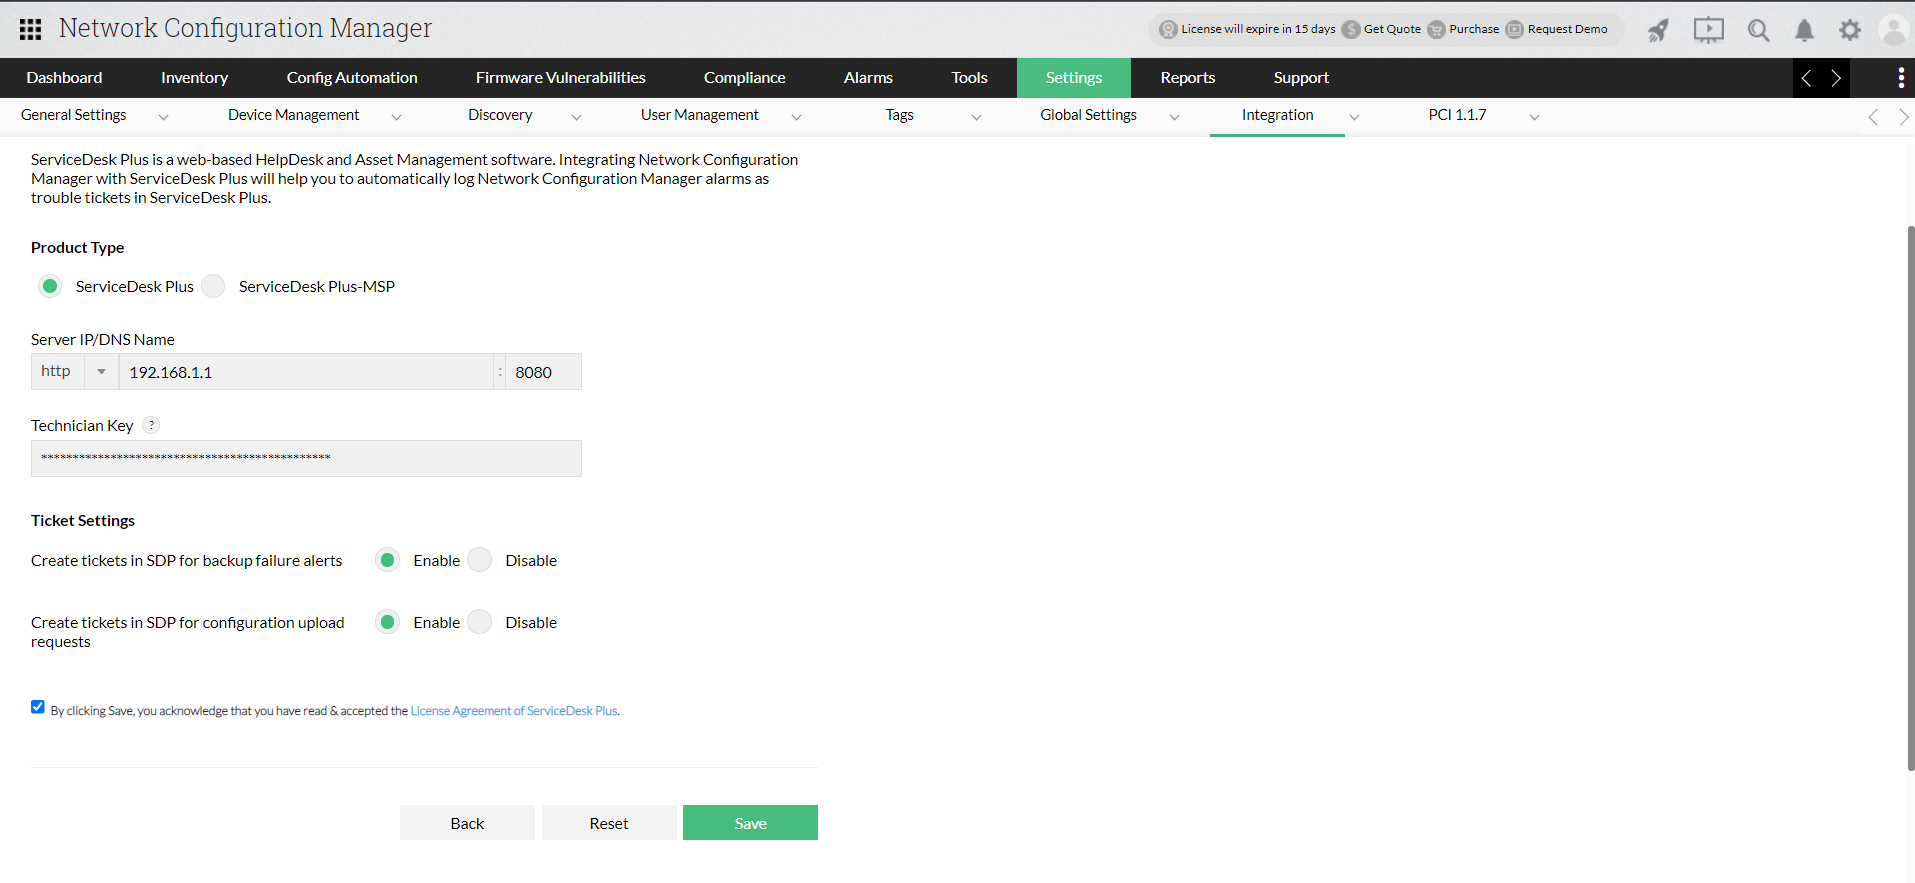
Task: Expand PCI 1.1.7 submenu chevron
Action: point(1534,117)
